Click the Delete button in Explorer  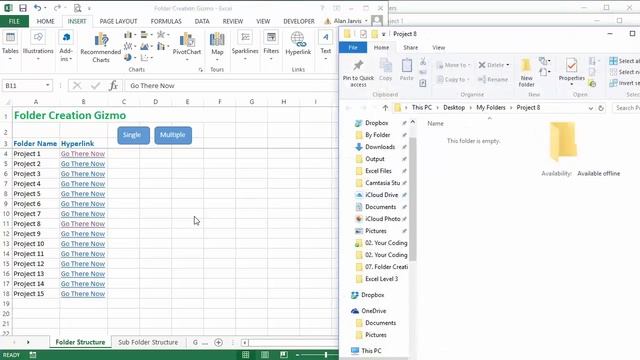click(493, 65)
